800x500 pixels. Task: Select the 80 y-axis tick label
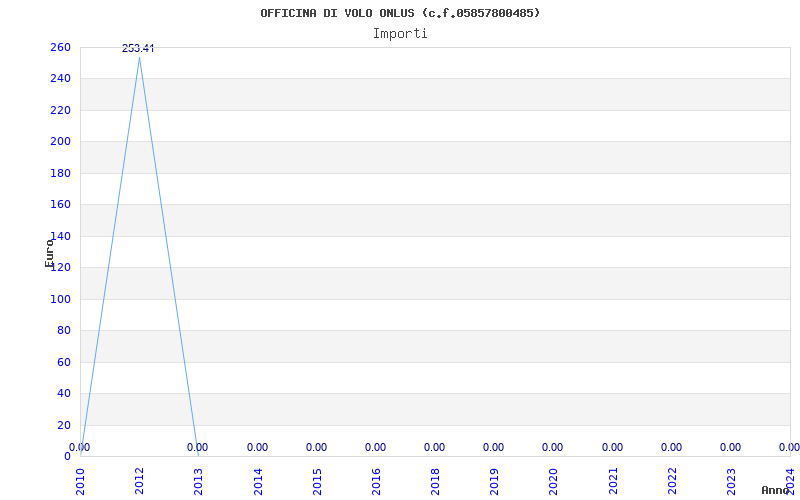[x=64, y=331]
